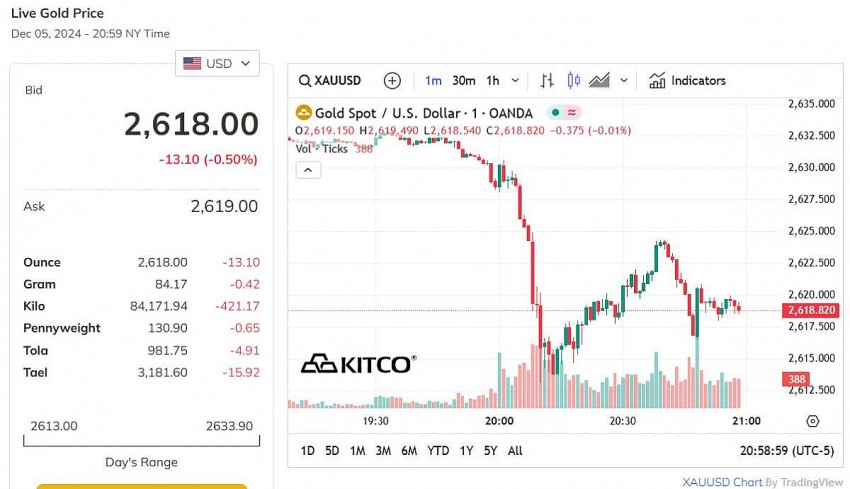Open chart settings gear icon
This screenshot has height=489, width=850.
click(812, 421)
